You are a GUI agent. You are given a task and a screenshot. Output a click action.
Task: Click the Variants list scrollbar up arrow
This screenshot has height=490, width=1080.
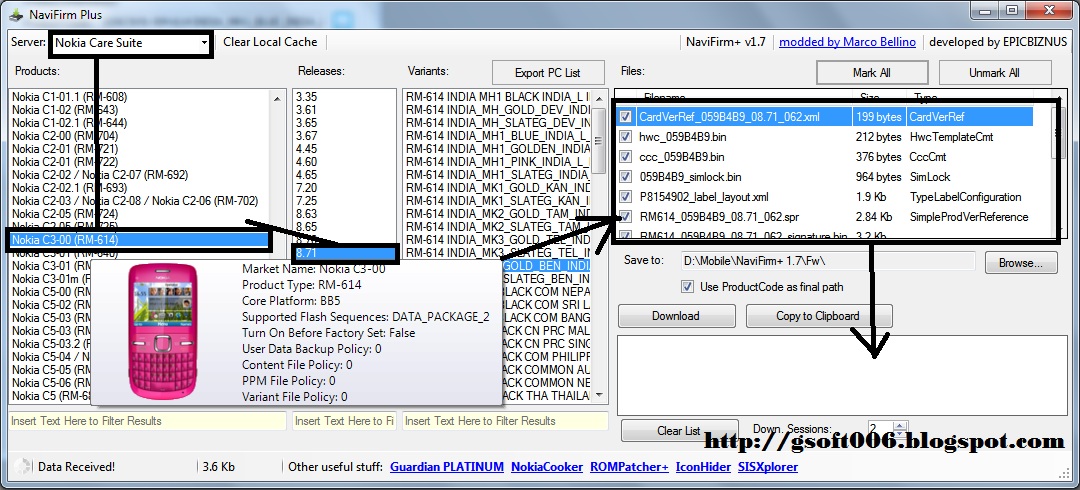[x=599, y=97]
